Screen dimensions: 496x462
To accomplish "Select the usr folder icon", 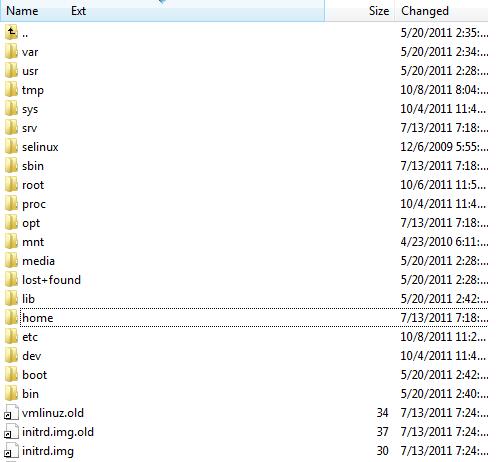I will click(x=11, y=71).
